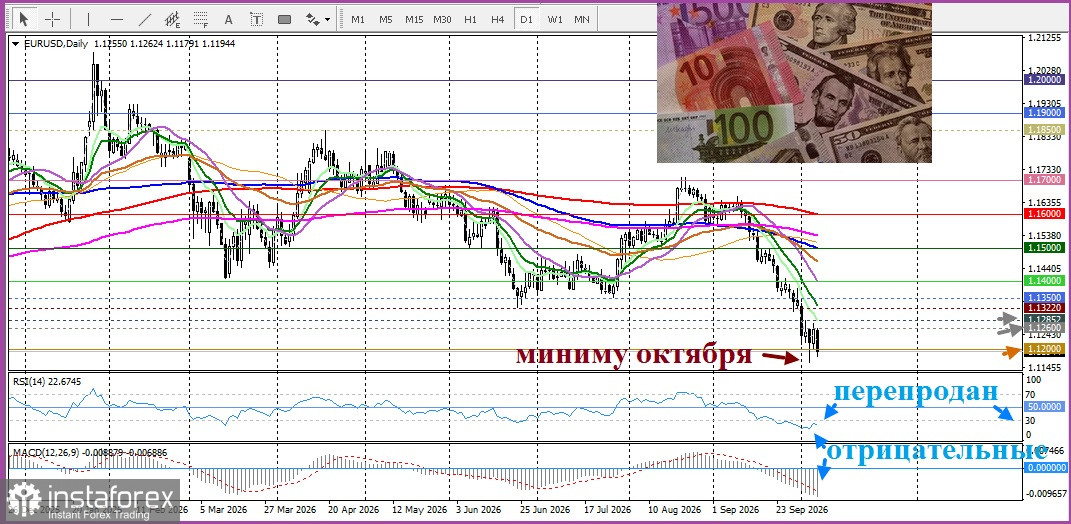1071x524 pixels.
Task: Select the text label 'T' tool
Action: point(256,19)
